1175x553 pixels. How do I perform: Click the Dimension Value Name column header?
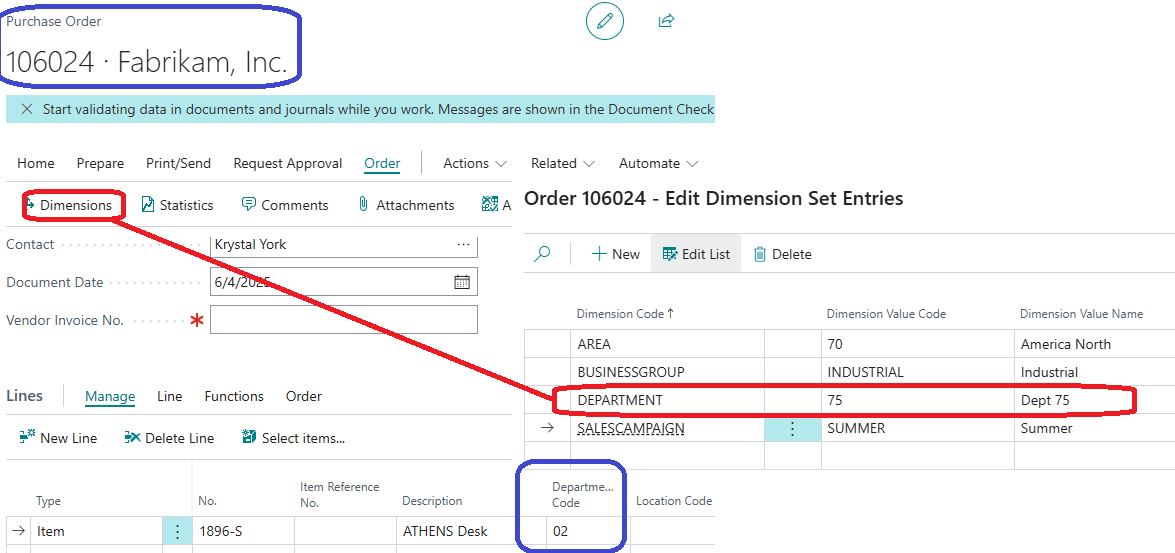(1081, 314)
